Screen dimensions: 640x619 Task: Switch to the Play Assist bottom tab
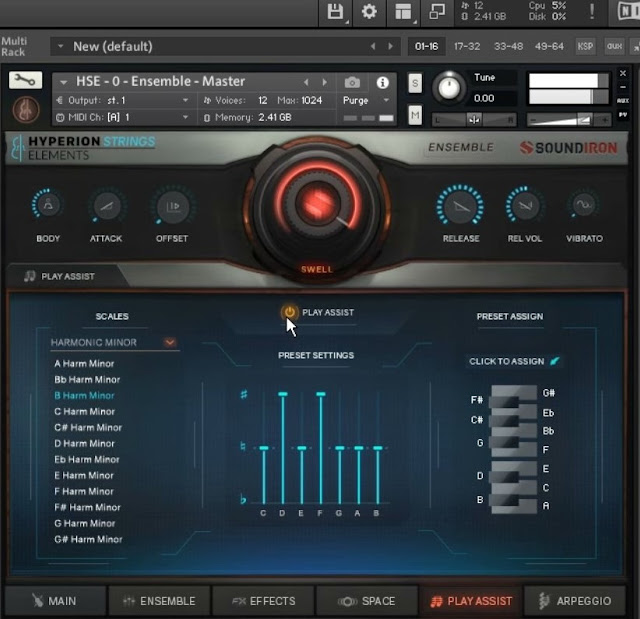point(471,601)
